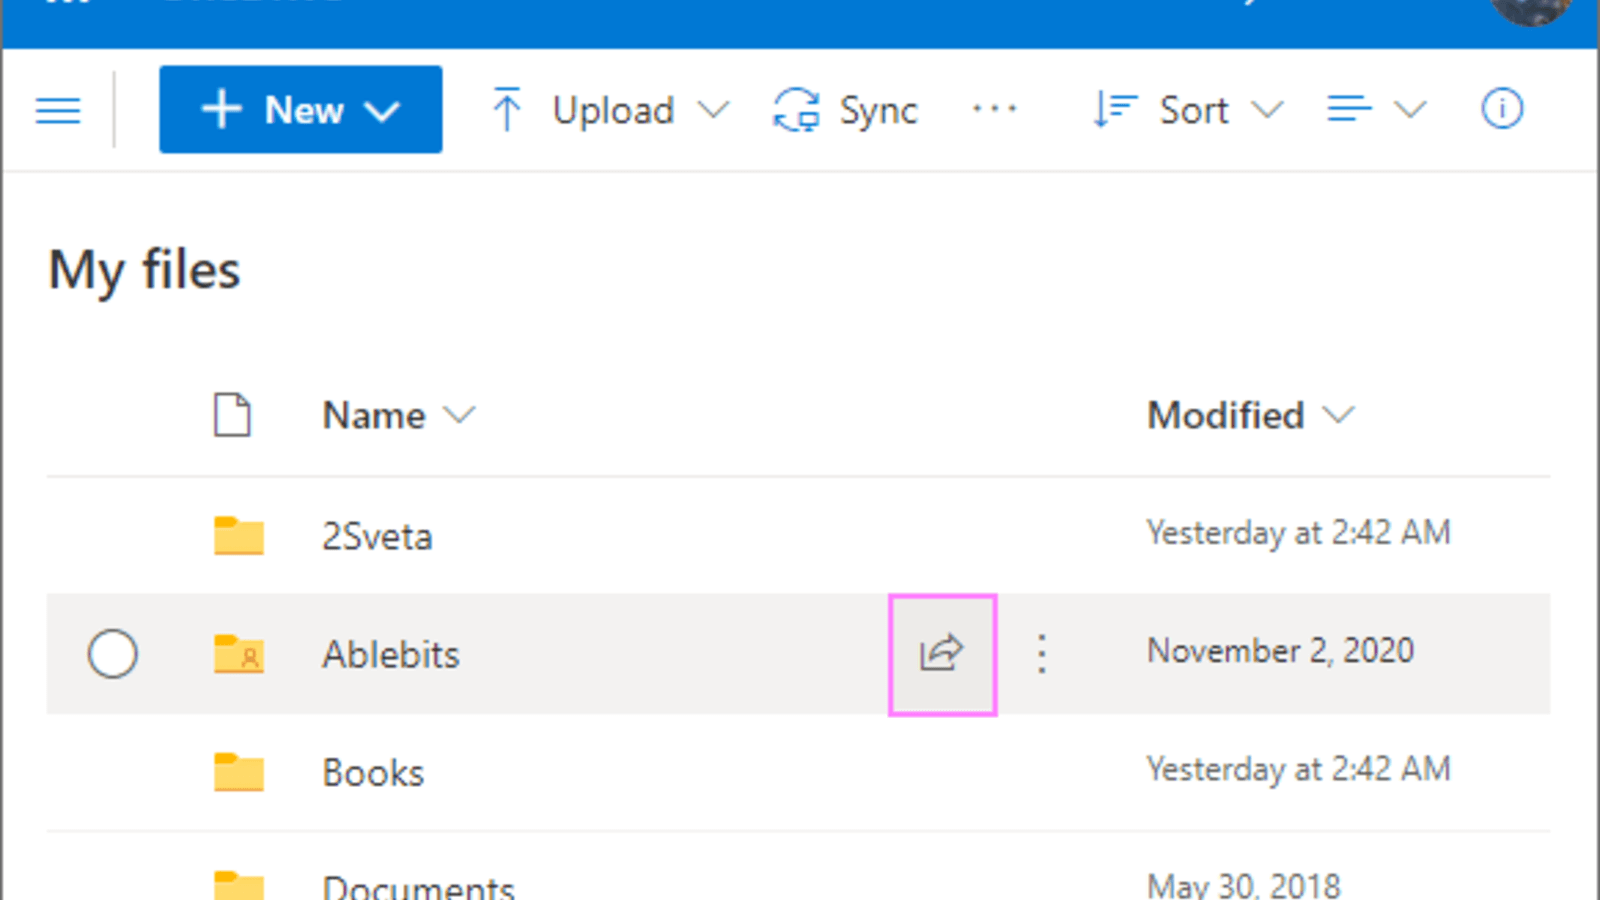1600x900 pixels.
Task: Click the 'My files' heading
Action: pos(145,271)
